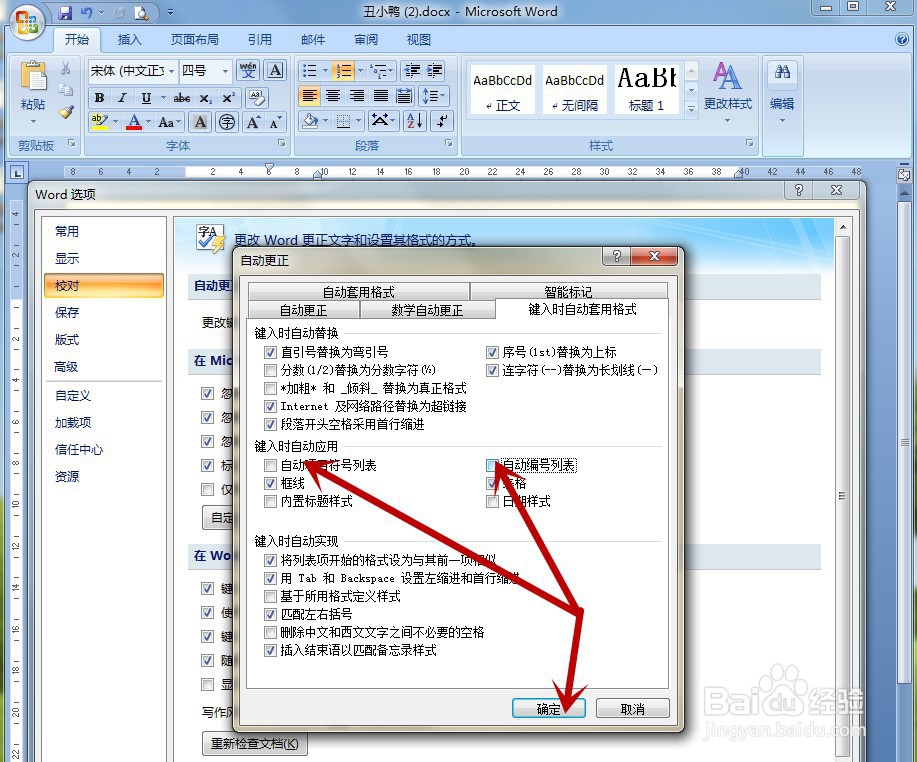Click the 取消 button in AutoCorrect dialog
Screen dimensions: 917x762
tap(632, 708)
